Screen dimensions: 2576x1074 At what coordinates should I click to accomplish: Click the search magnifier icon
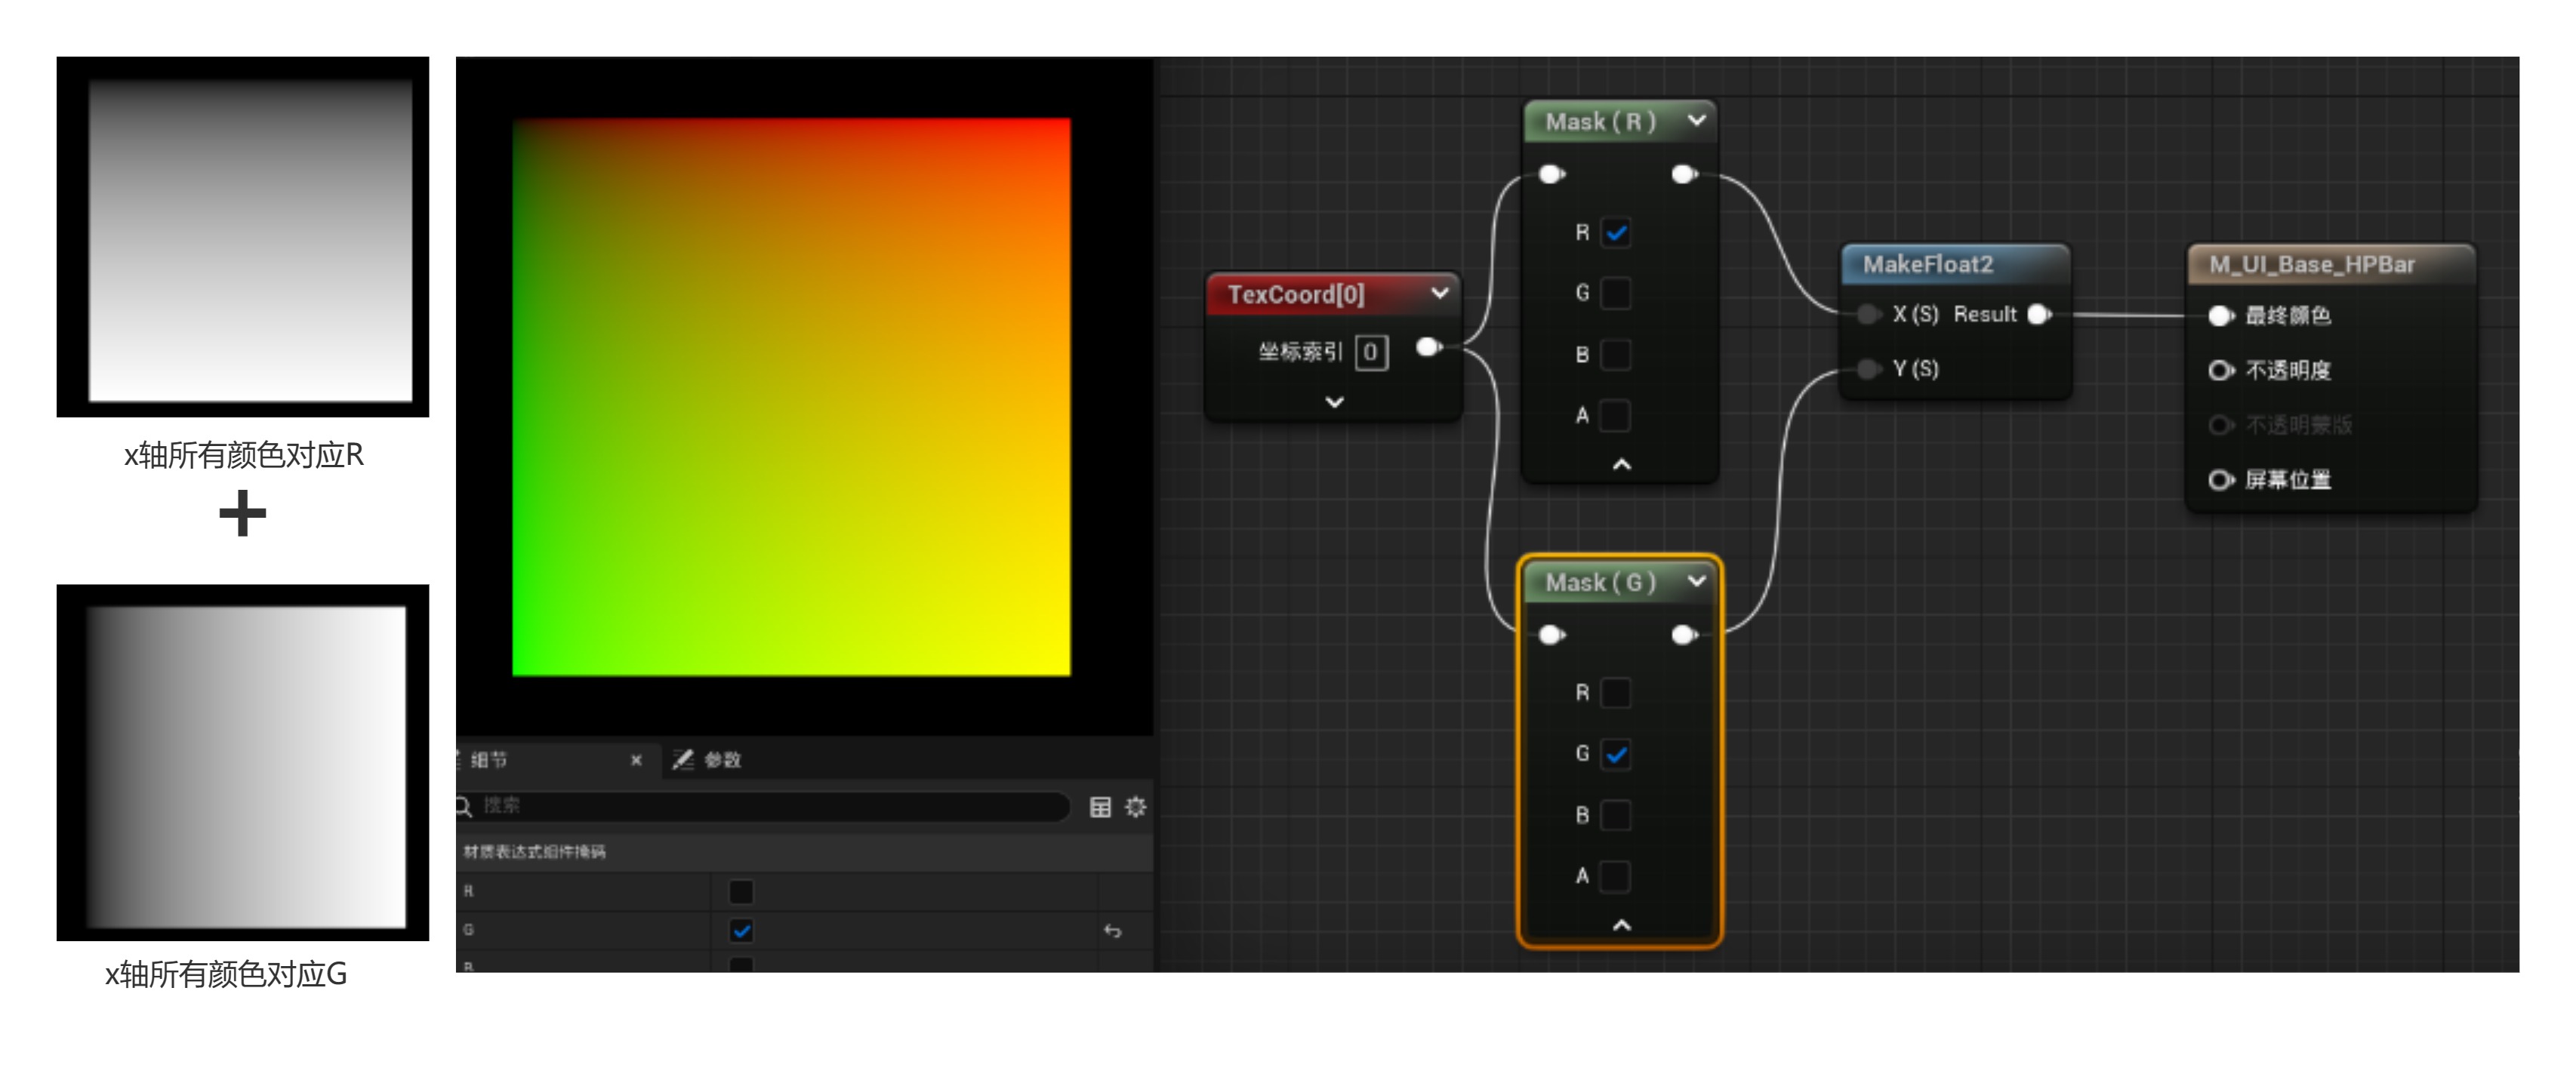point(464,806)
